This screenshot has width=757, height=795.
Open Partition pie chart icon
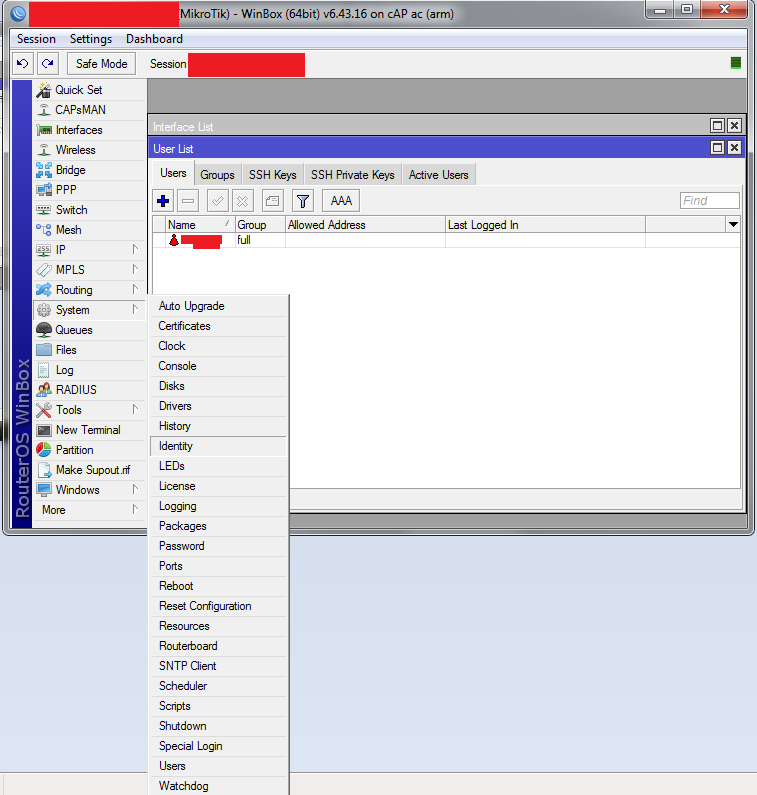point(44,450)
